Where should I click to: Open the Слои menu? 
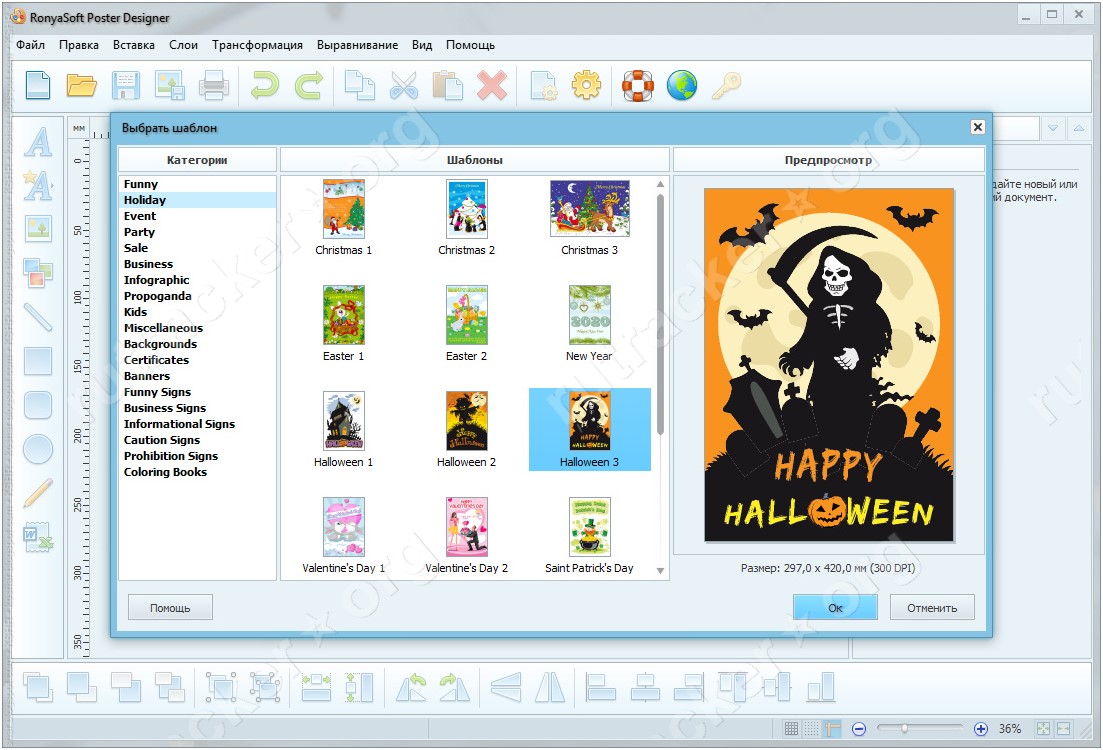[184, 45]
